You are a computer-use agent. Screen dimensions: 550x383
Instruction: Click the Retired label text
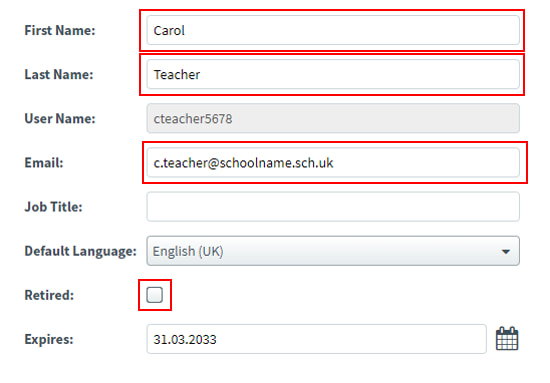point(49,295)
